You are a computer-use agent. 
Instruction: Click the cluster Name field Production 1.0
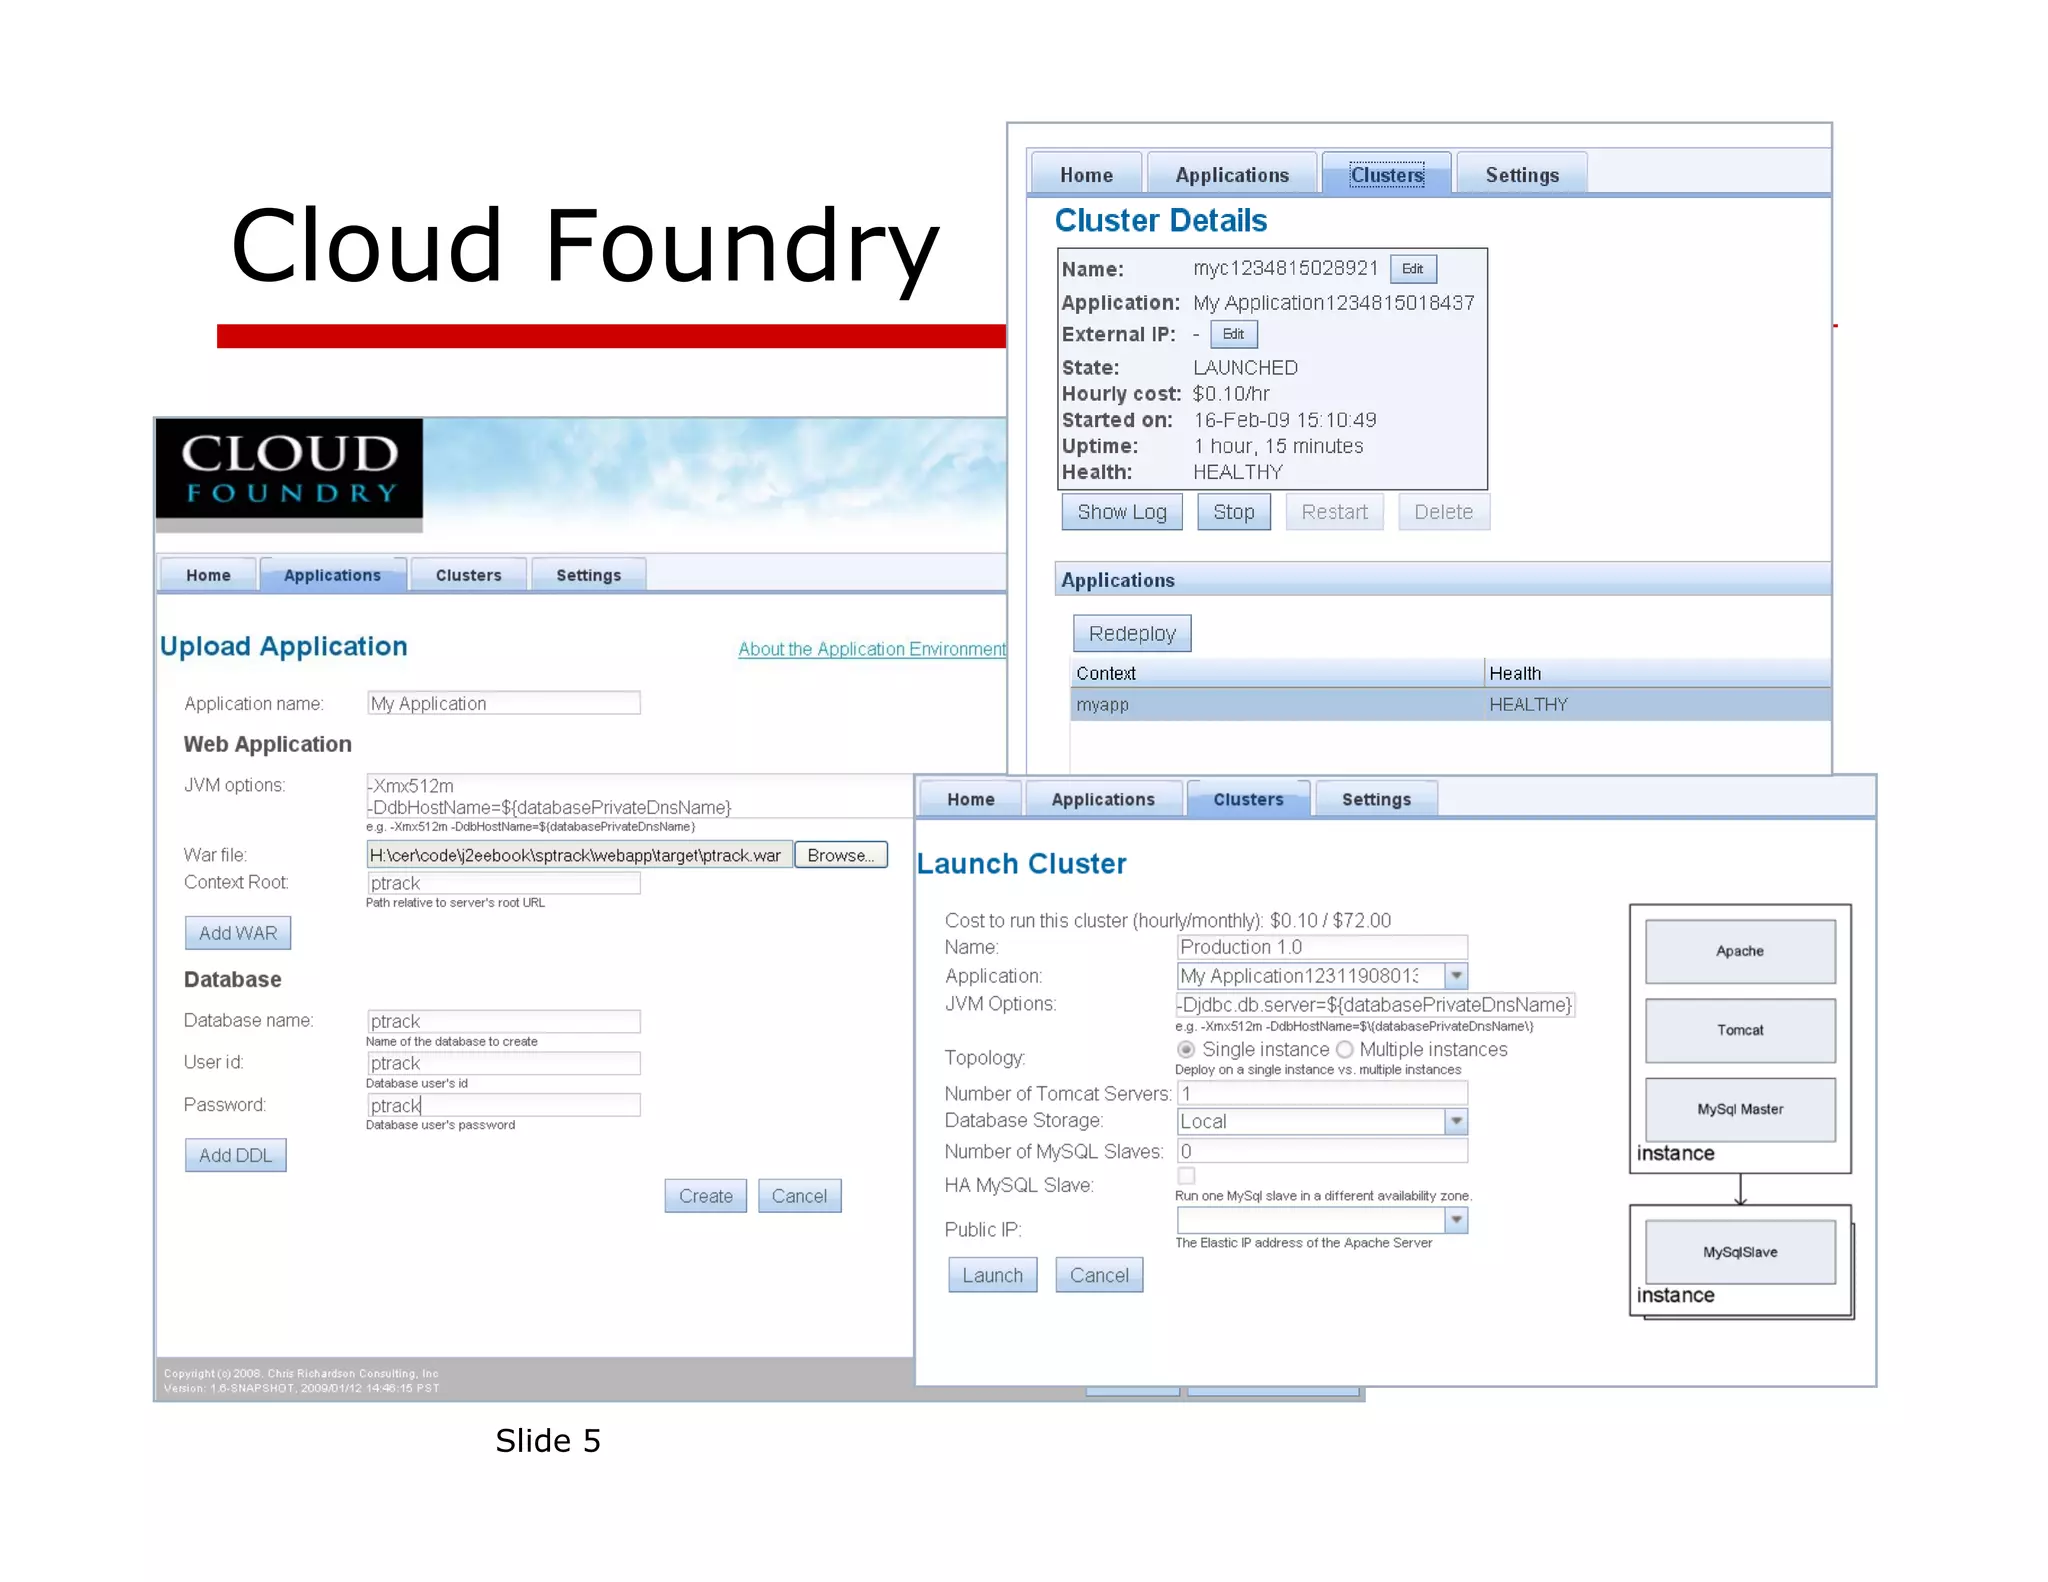click(1322, 947)
